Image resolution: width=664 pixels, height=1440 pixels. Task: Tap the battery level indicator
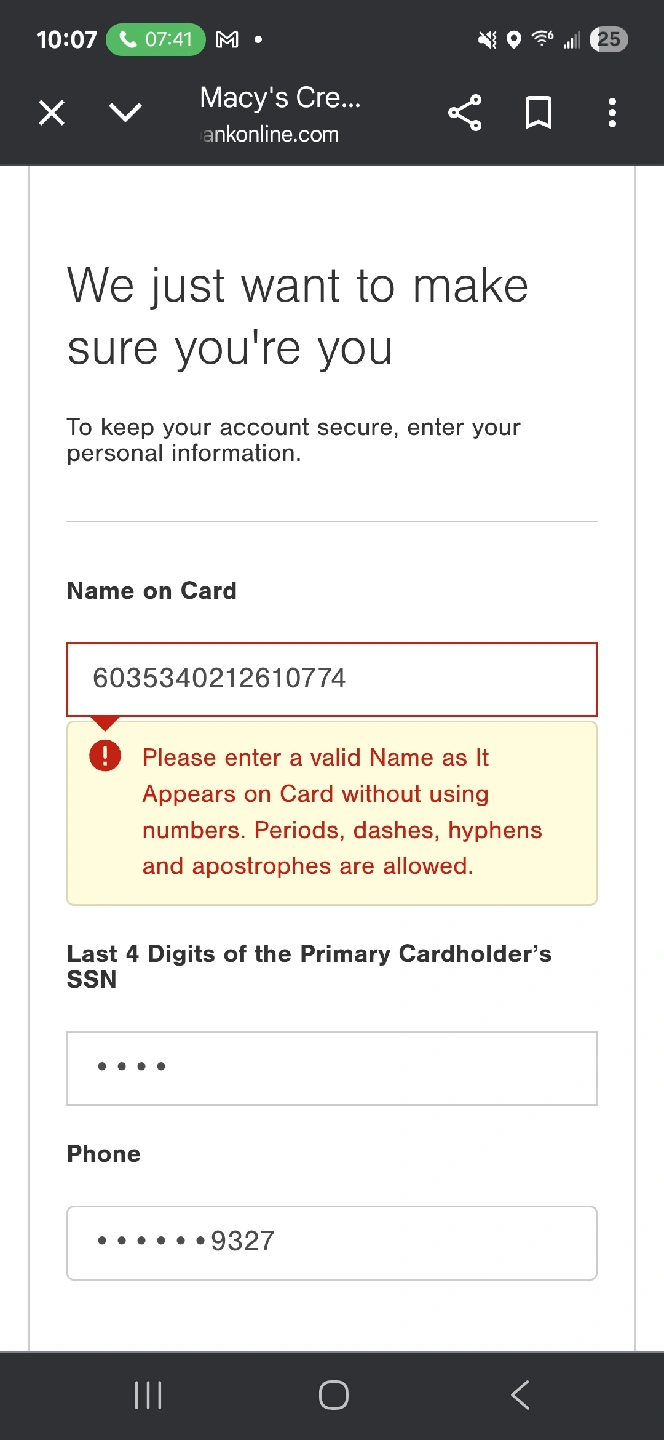coord(609,40)
